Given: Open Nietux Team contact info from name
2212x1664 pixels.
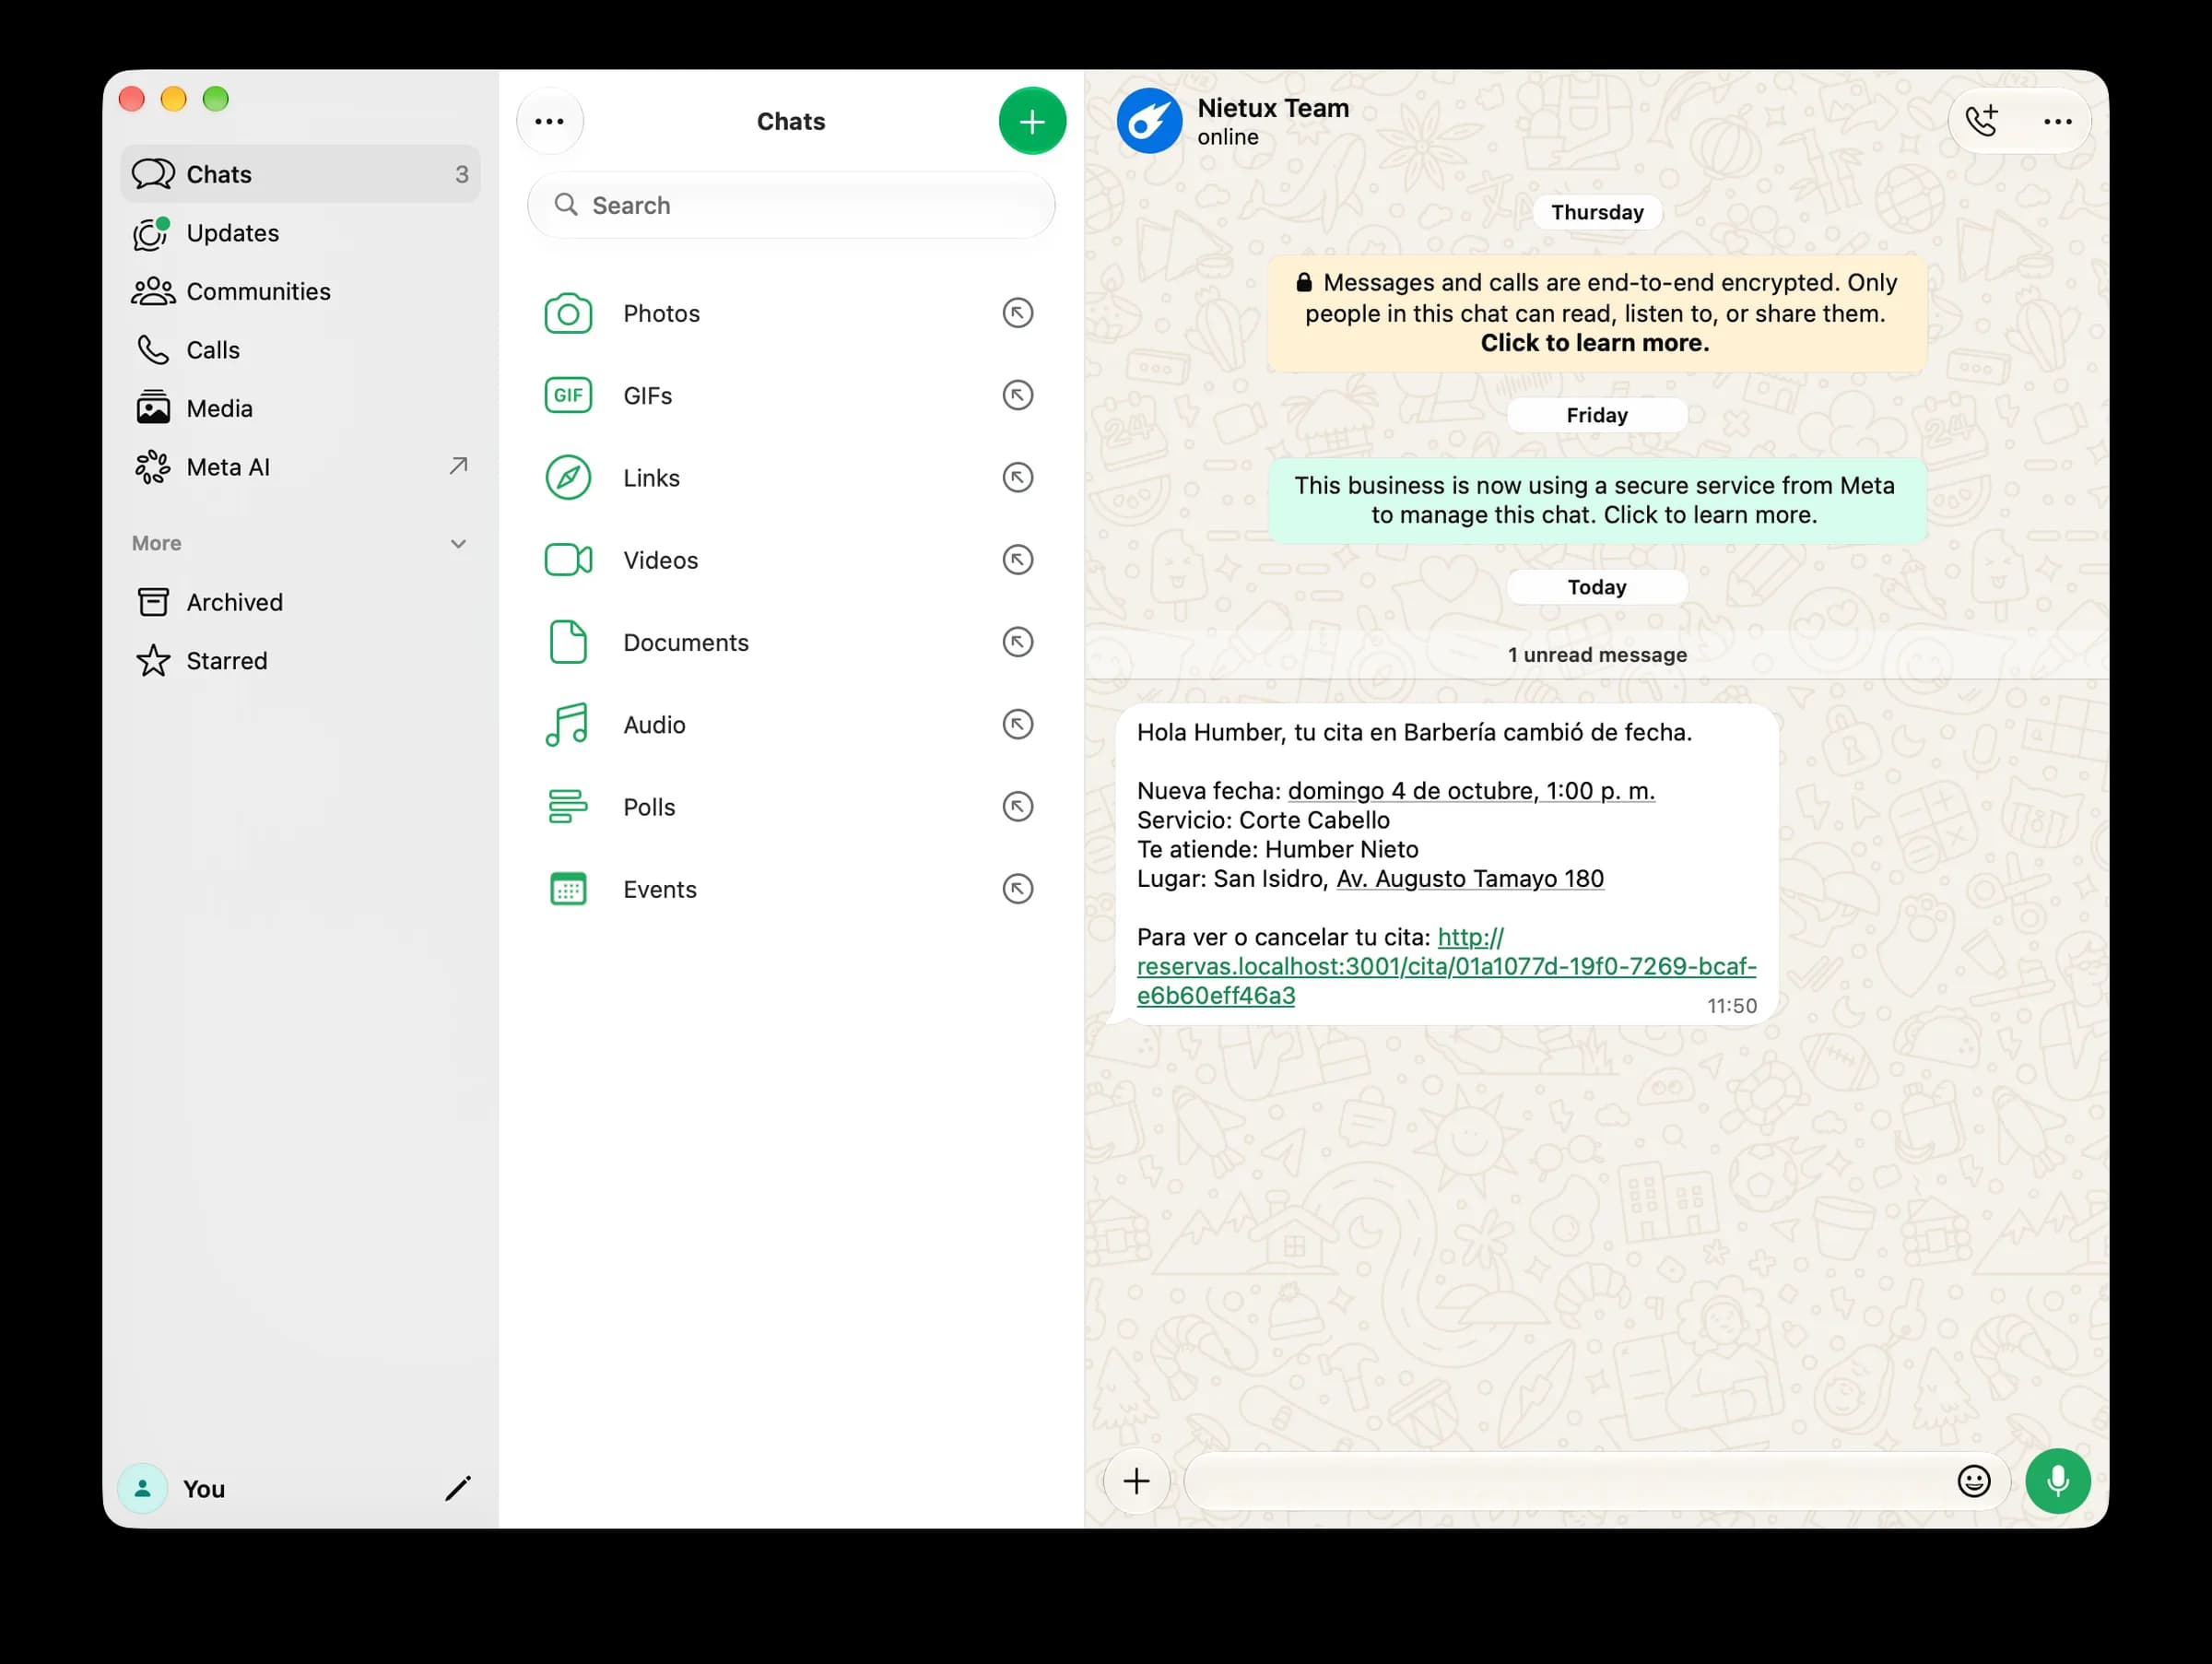Looking at the screenshot, I should [1273, 108].
